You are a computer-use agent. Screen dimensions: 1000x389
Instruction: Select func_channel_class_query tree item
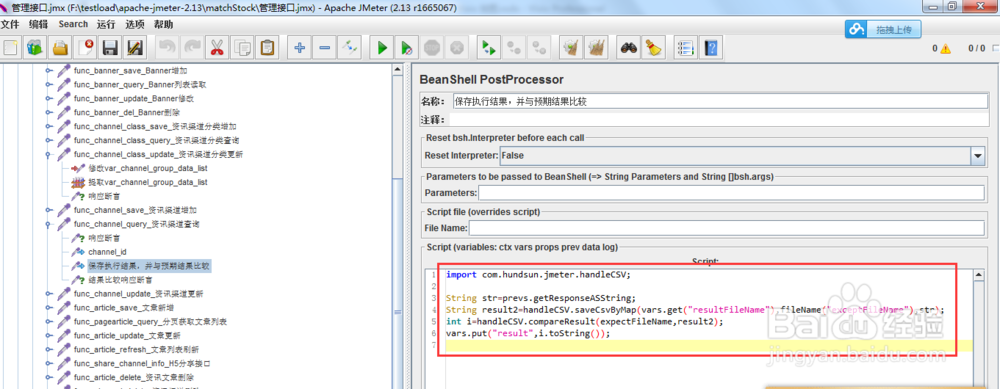156,140
